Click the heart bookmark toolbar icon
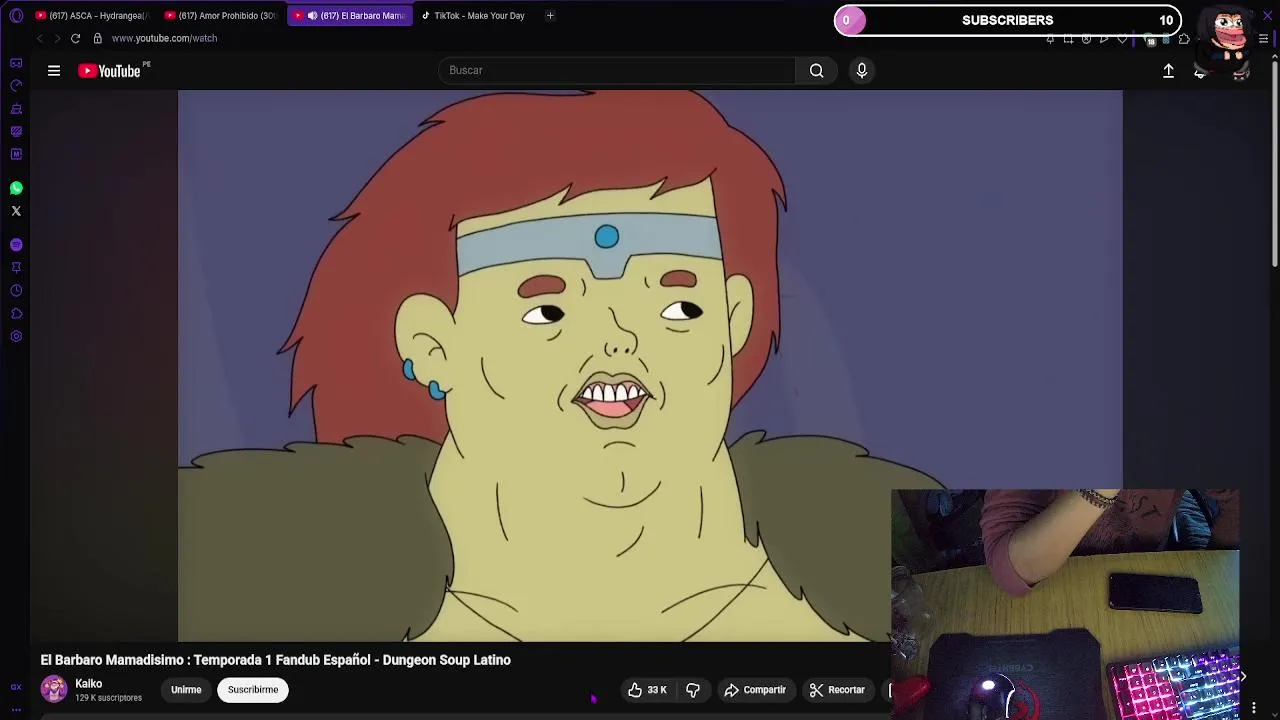The image size is (1280, 720). (x=1122, y=39)
